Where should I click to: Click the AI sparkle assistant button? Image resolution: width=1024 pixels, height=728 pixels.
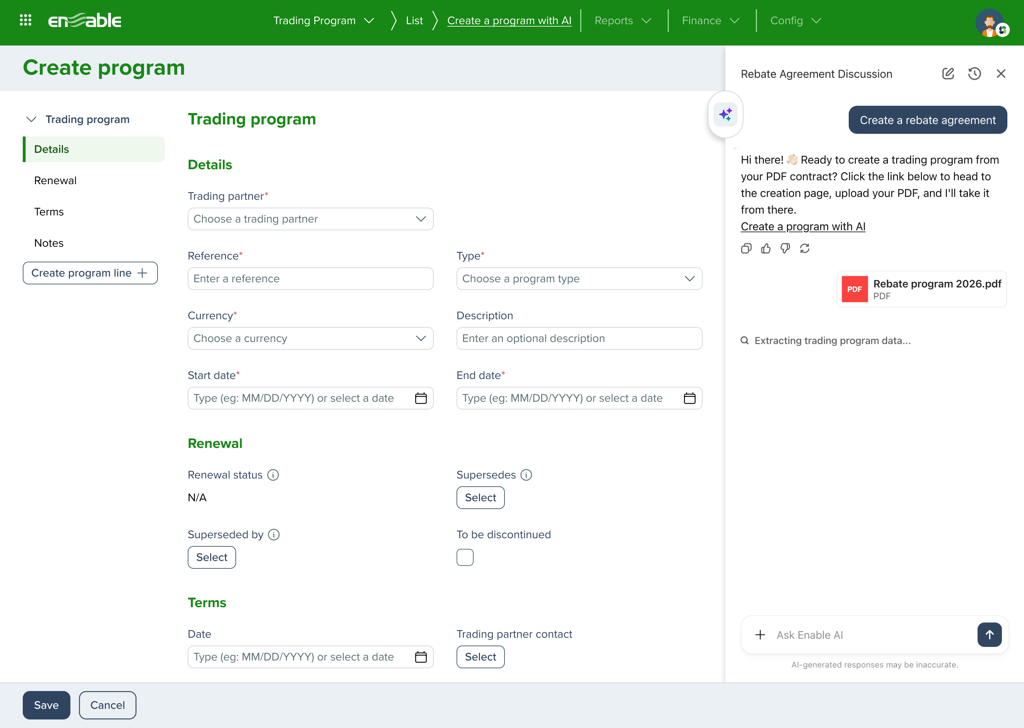(x=725, y=115)
